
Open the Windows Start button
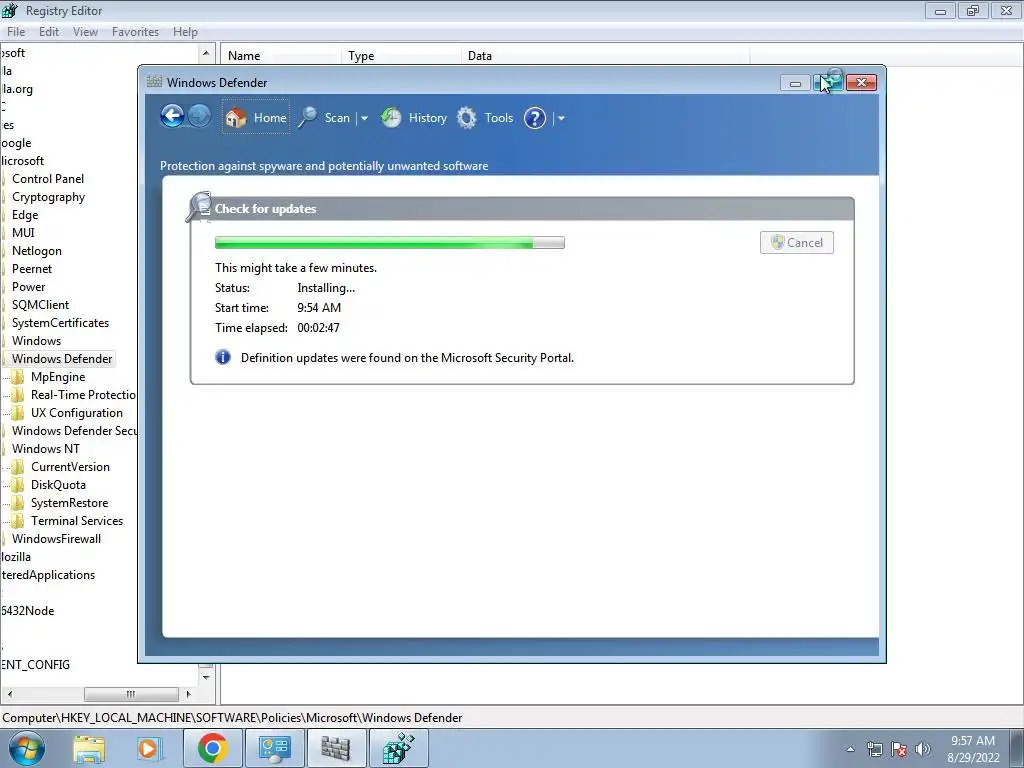click(27, 748)
